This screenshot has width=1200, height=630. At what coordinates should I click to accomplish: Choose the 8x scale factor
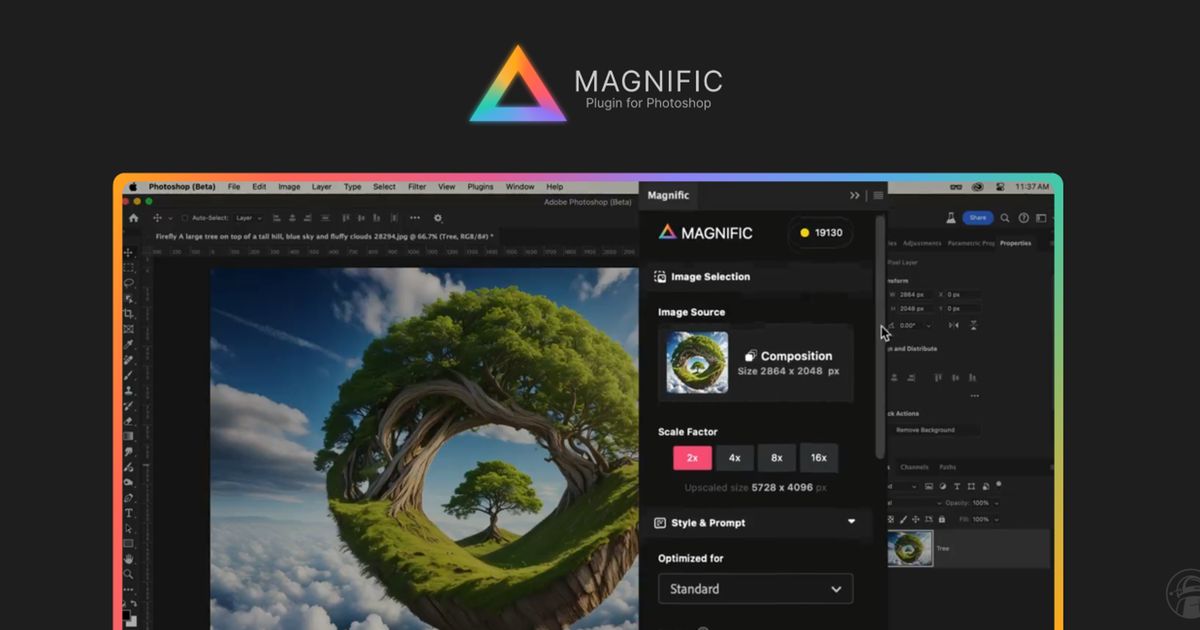776,458
